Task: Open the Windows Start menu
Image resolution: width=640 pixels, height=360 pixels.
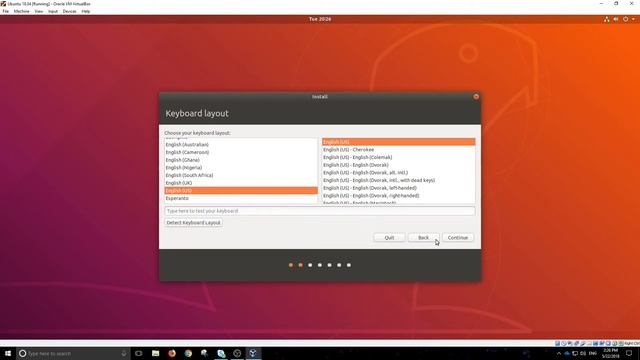Action: pos(8,353)
